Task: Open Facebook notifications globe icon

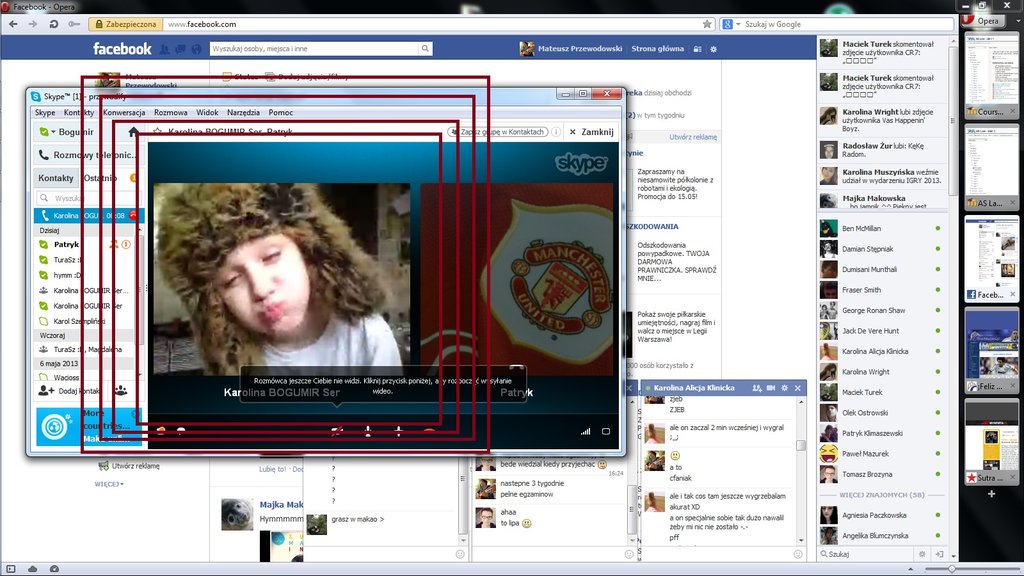Action: pyautogui.click(x=196, y=49)
